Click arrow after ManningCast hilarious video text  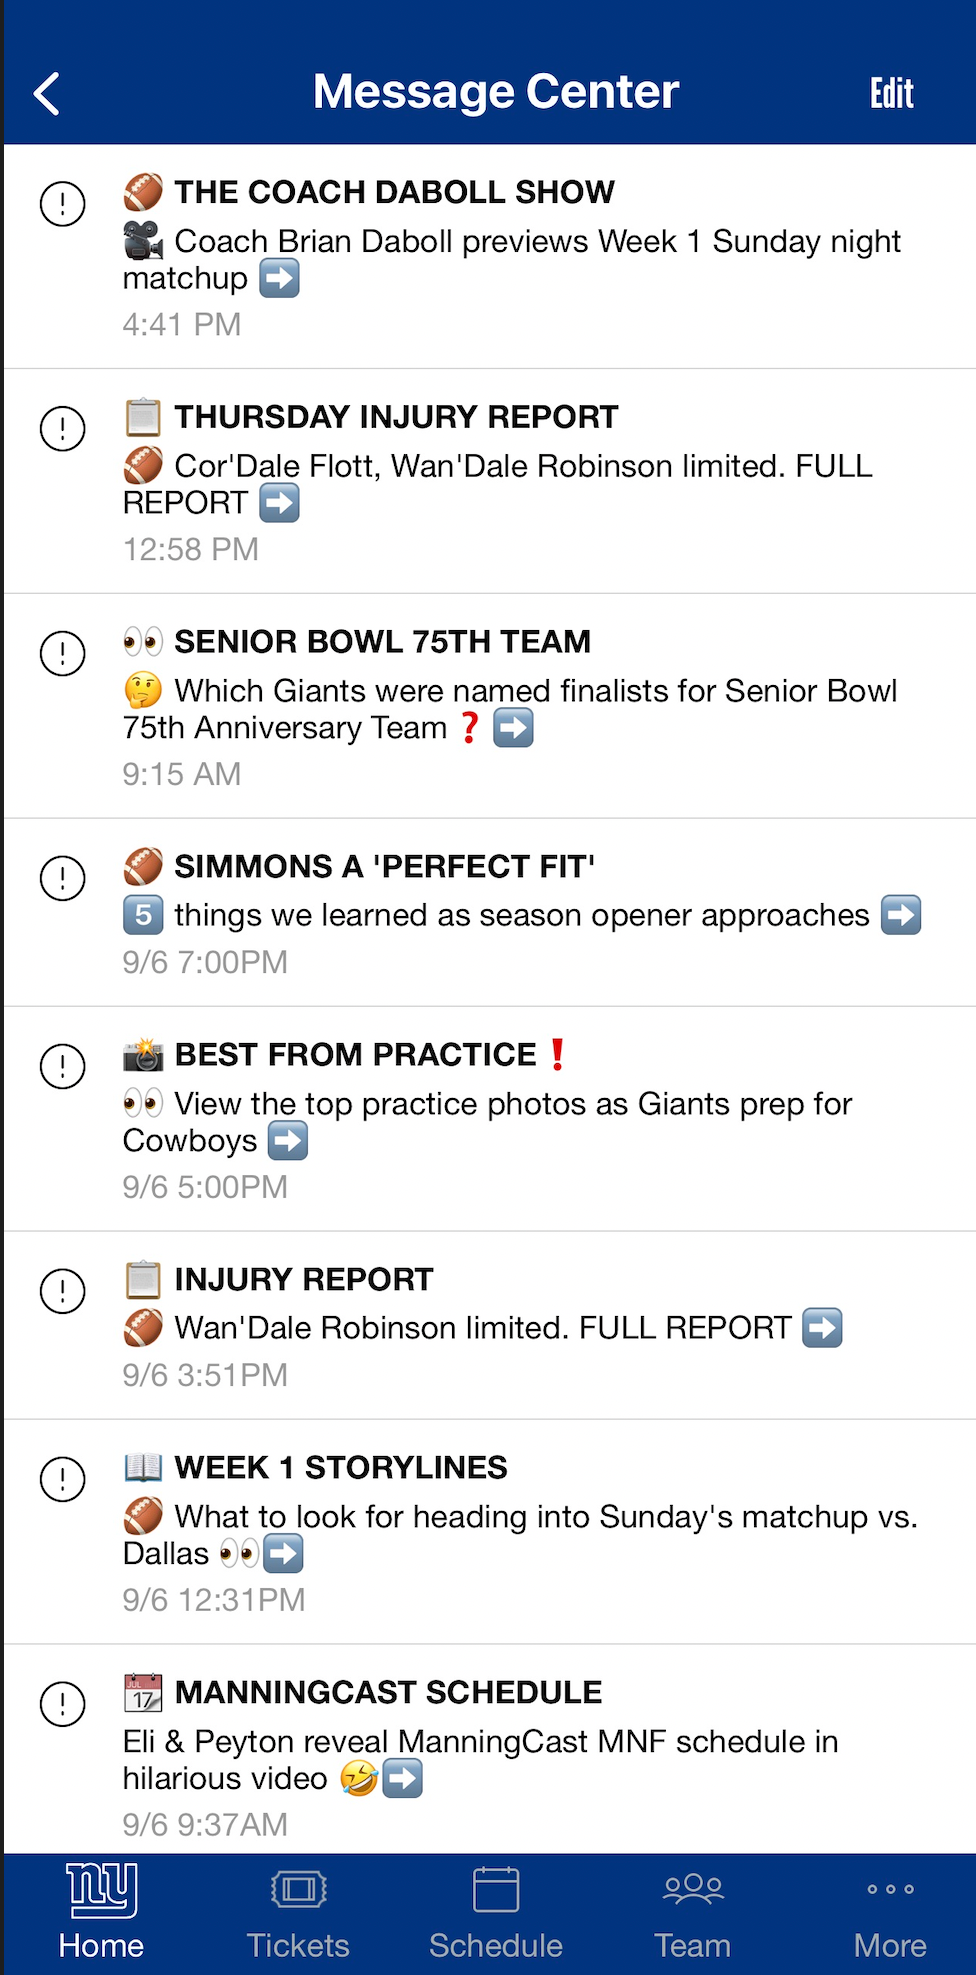tap(403, 1779)
